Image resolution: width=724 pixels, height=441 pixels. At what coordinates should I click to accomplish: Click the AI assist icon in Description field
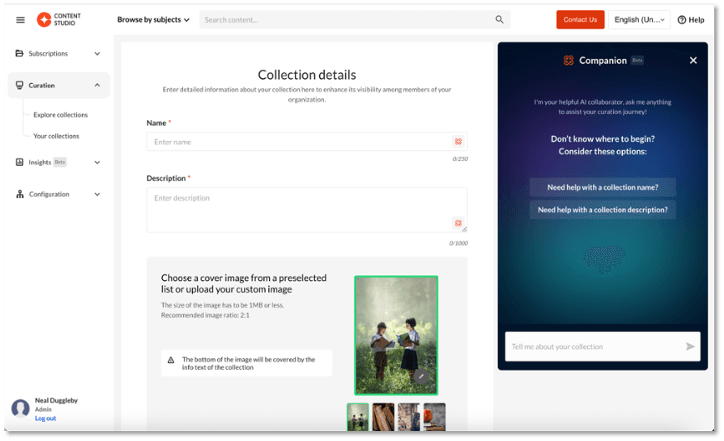[458, 223]
